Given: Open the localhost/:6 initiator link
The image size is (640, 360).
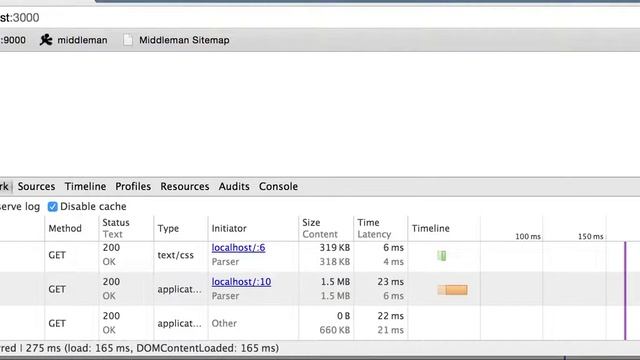Looking at the screenshot, I should click(238, 248).
